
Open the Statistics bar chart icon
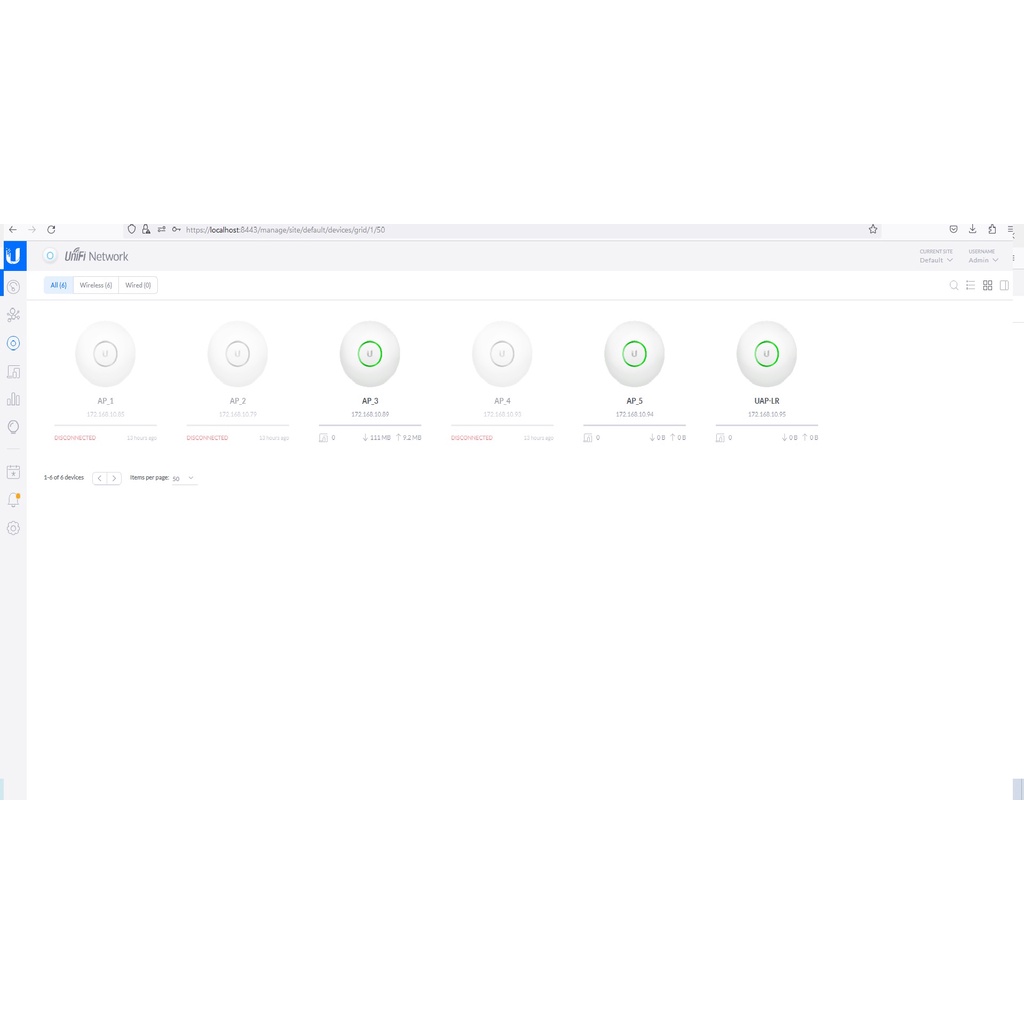[x=13, y=399]
